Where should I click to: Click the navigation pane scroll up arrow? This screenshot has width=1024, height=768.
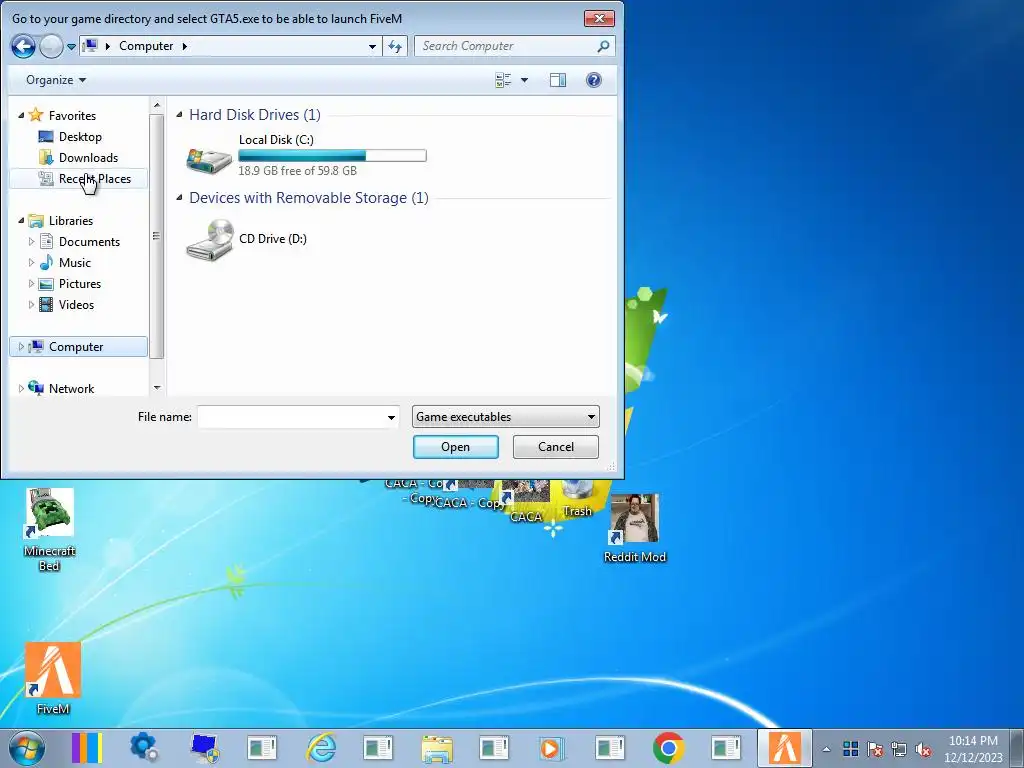point(157,105)
